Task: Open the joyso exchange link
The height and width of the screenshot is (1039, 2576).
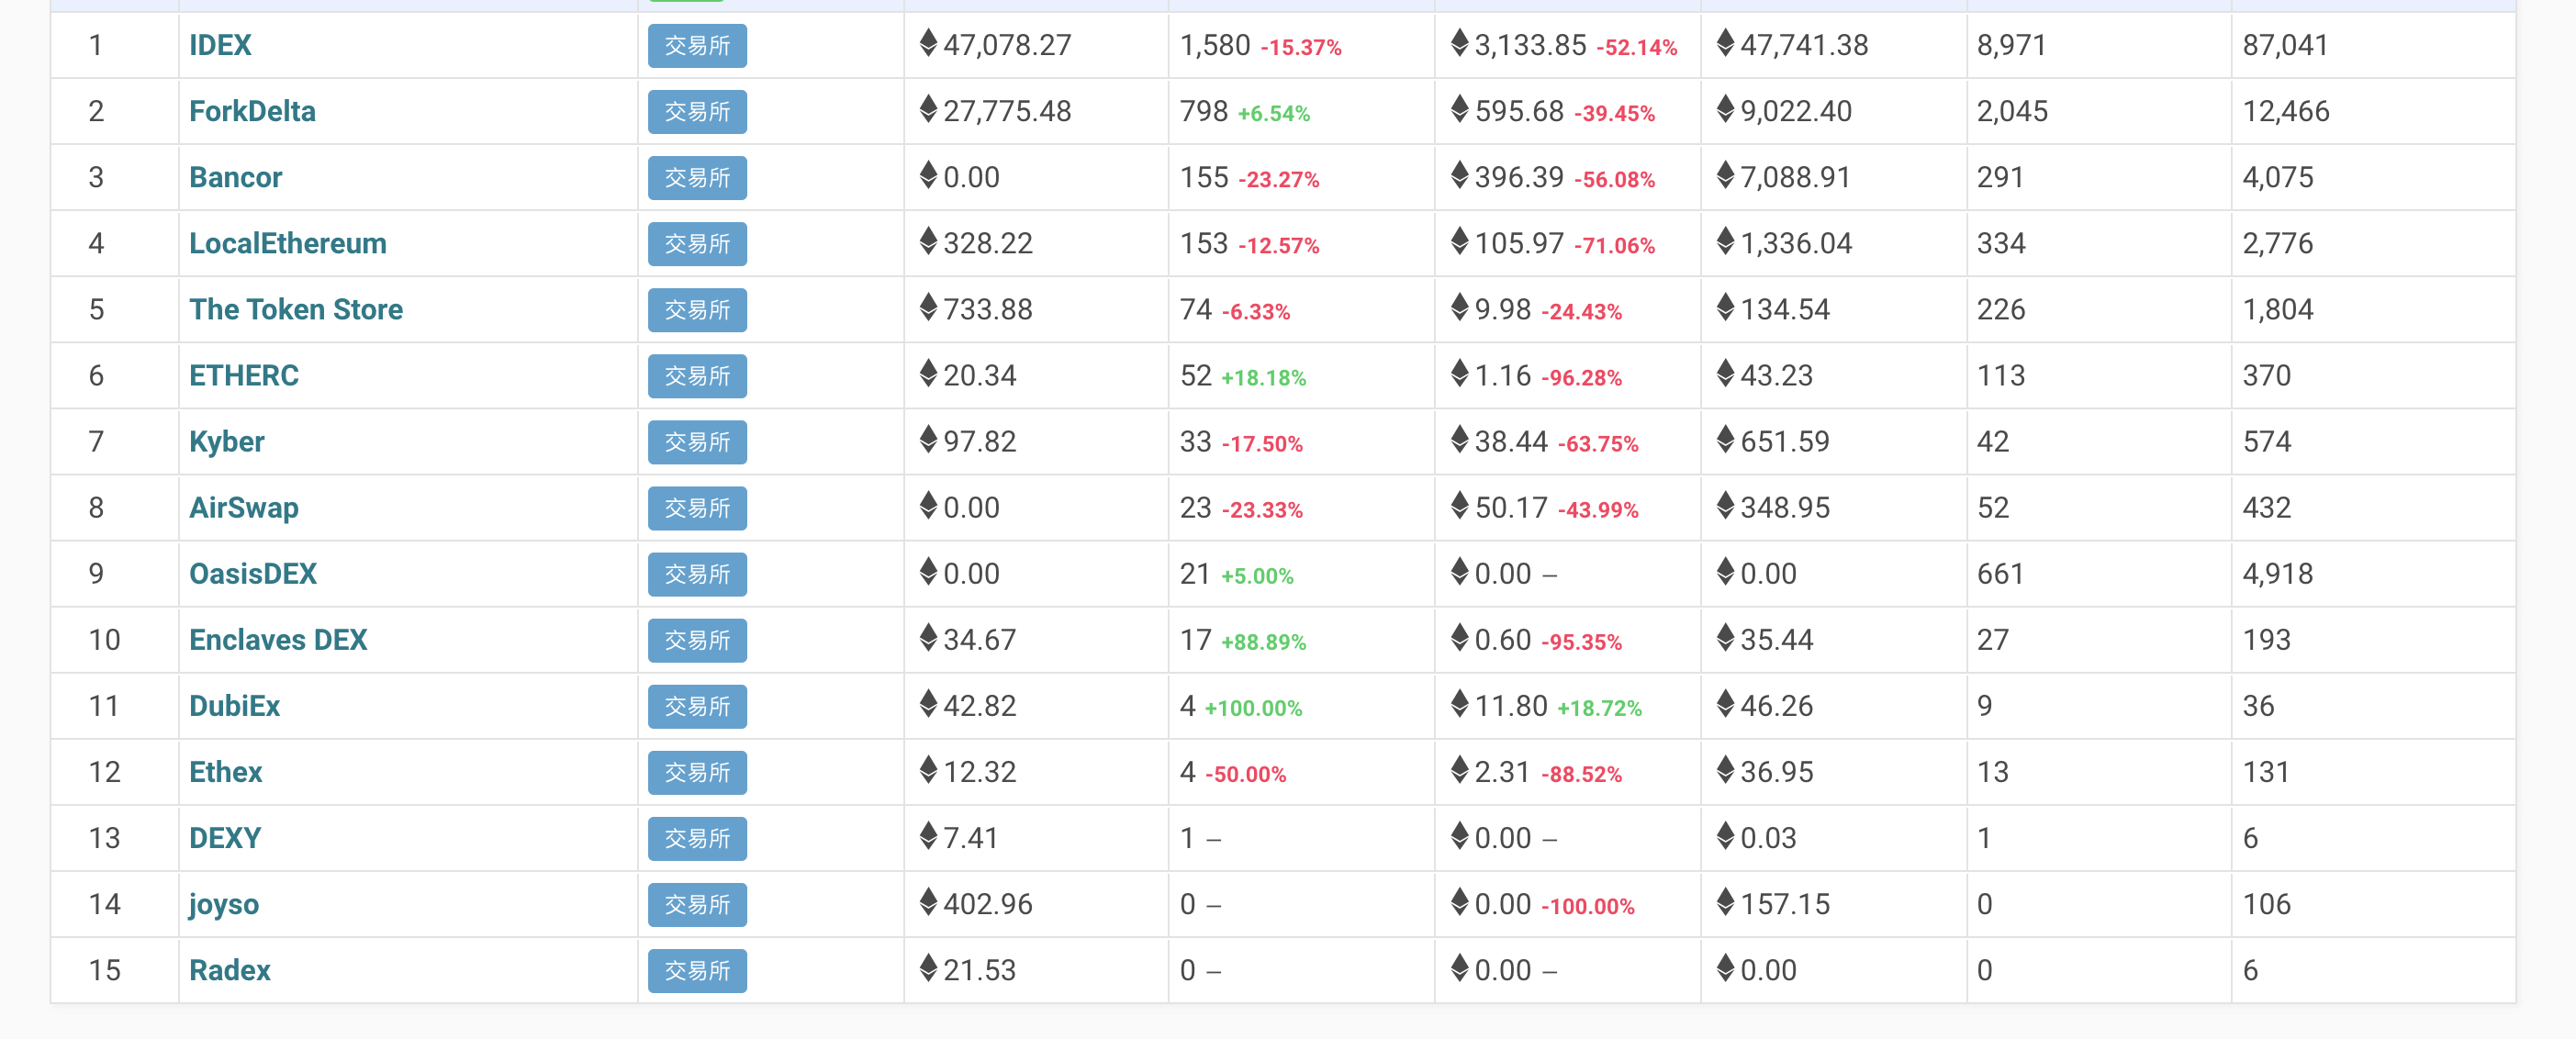Action: tap(224, 904)
